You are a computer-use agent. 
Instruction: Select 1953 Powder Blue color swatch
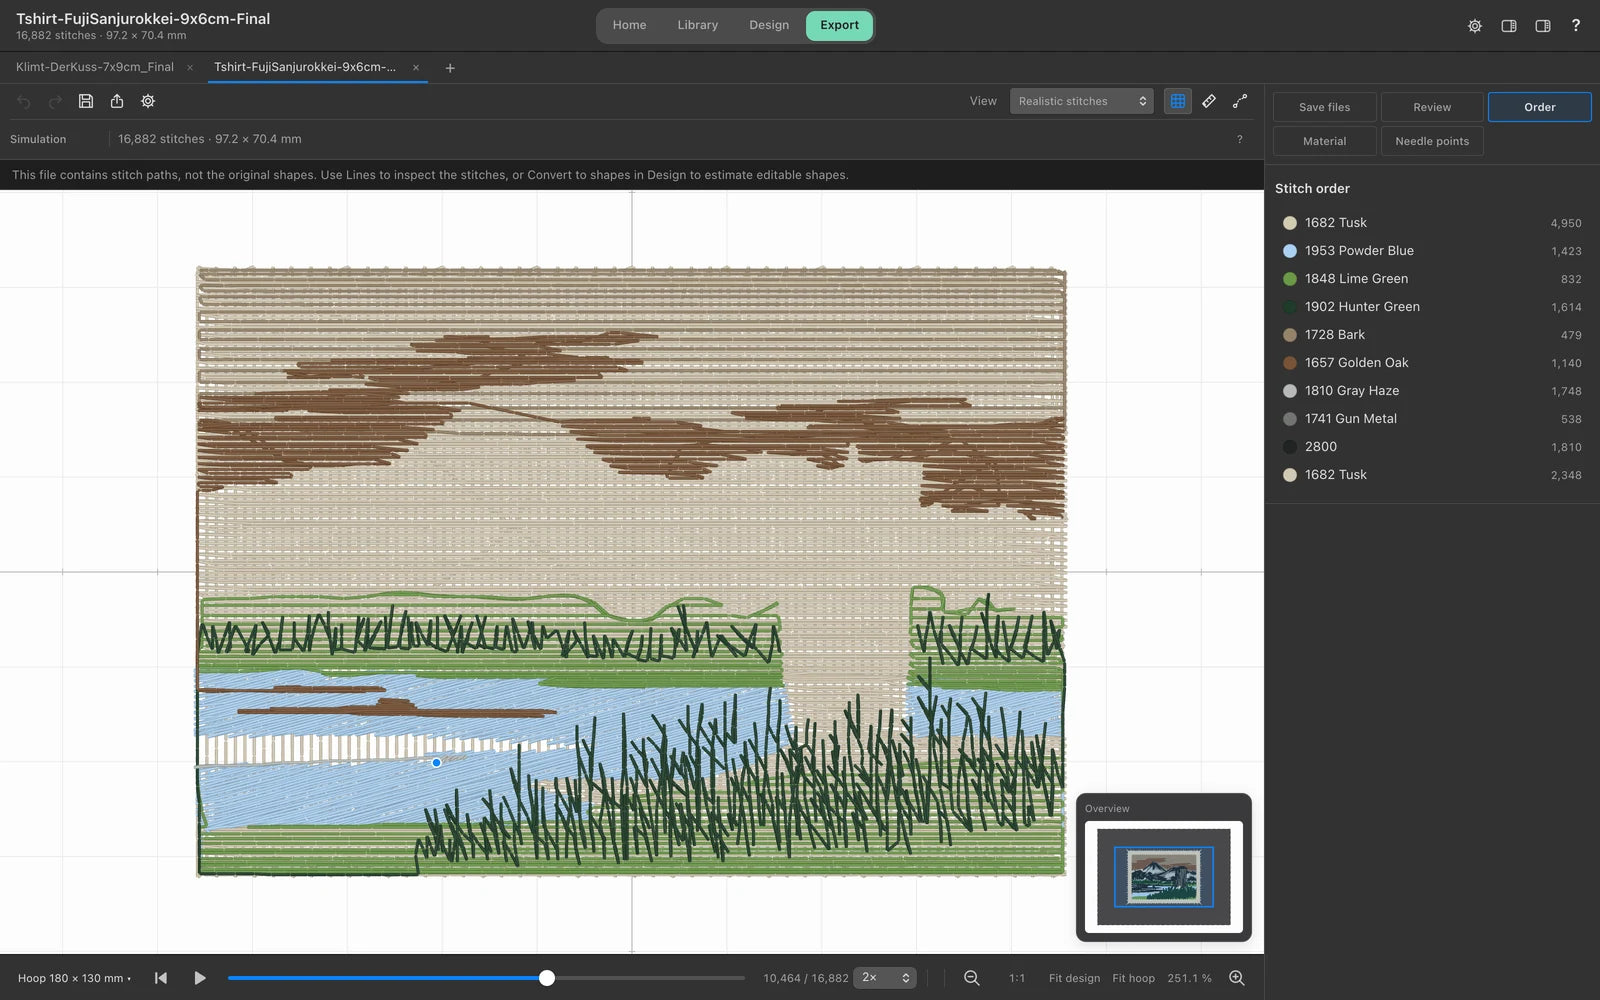coord(1290,251)
